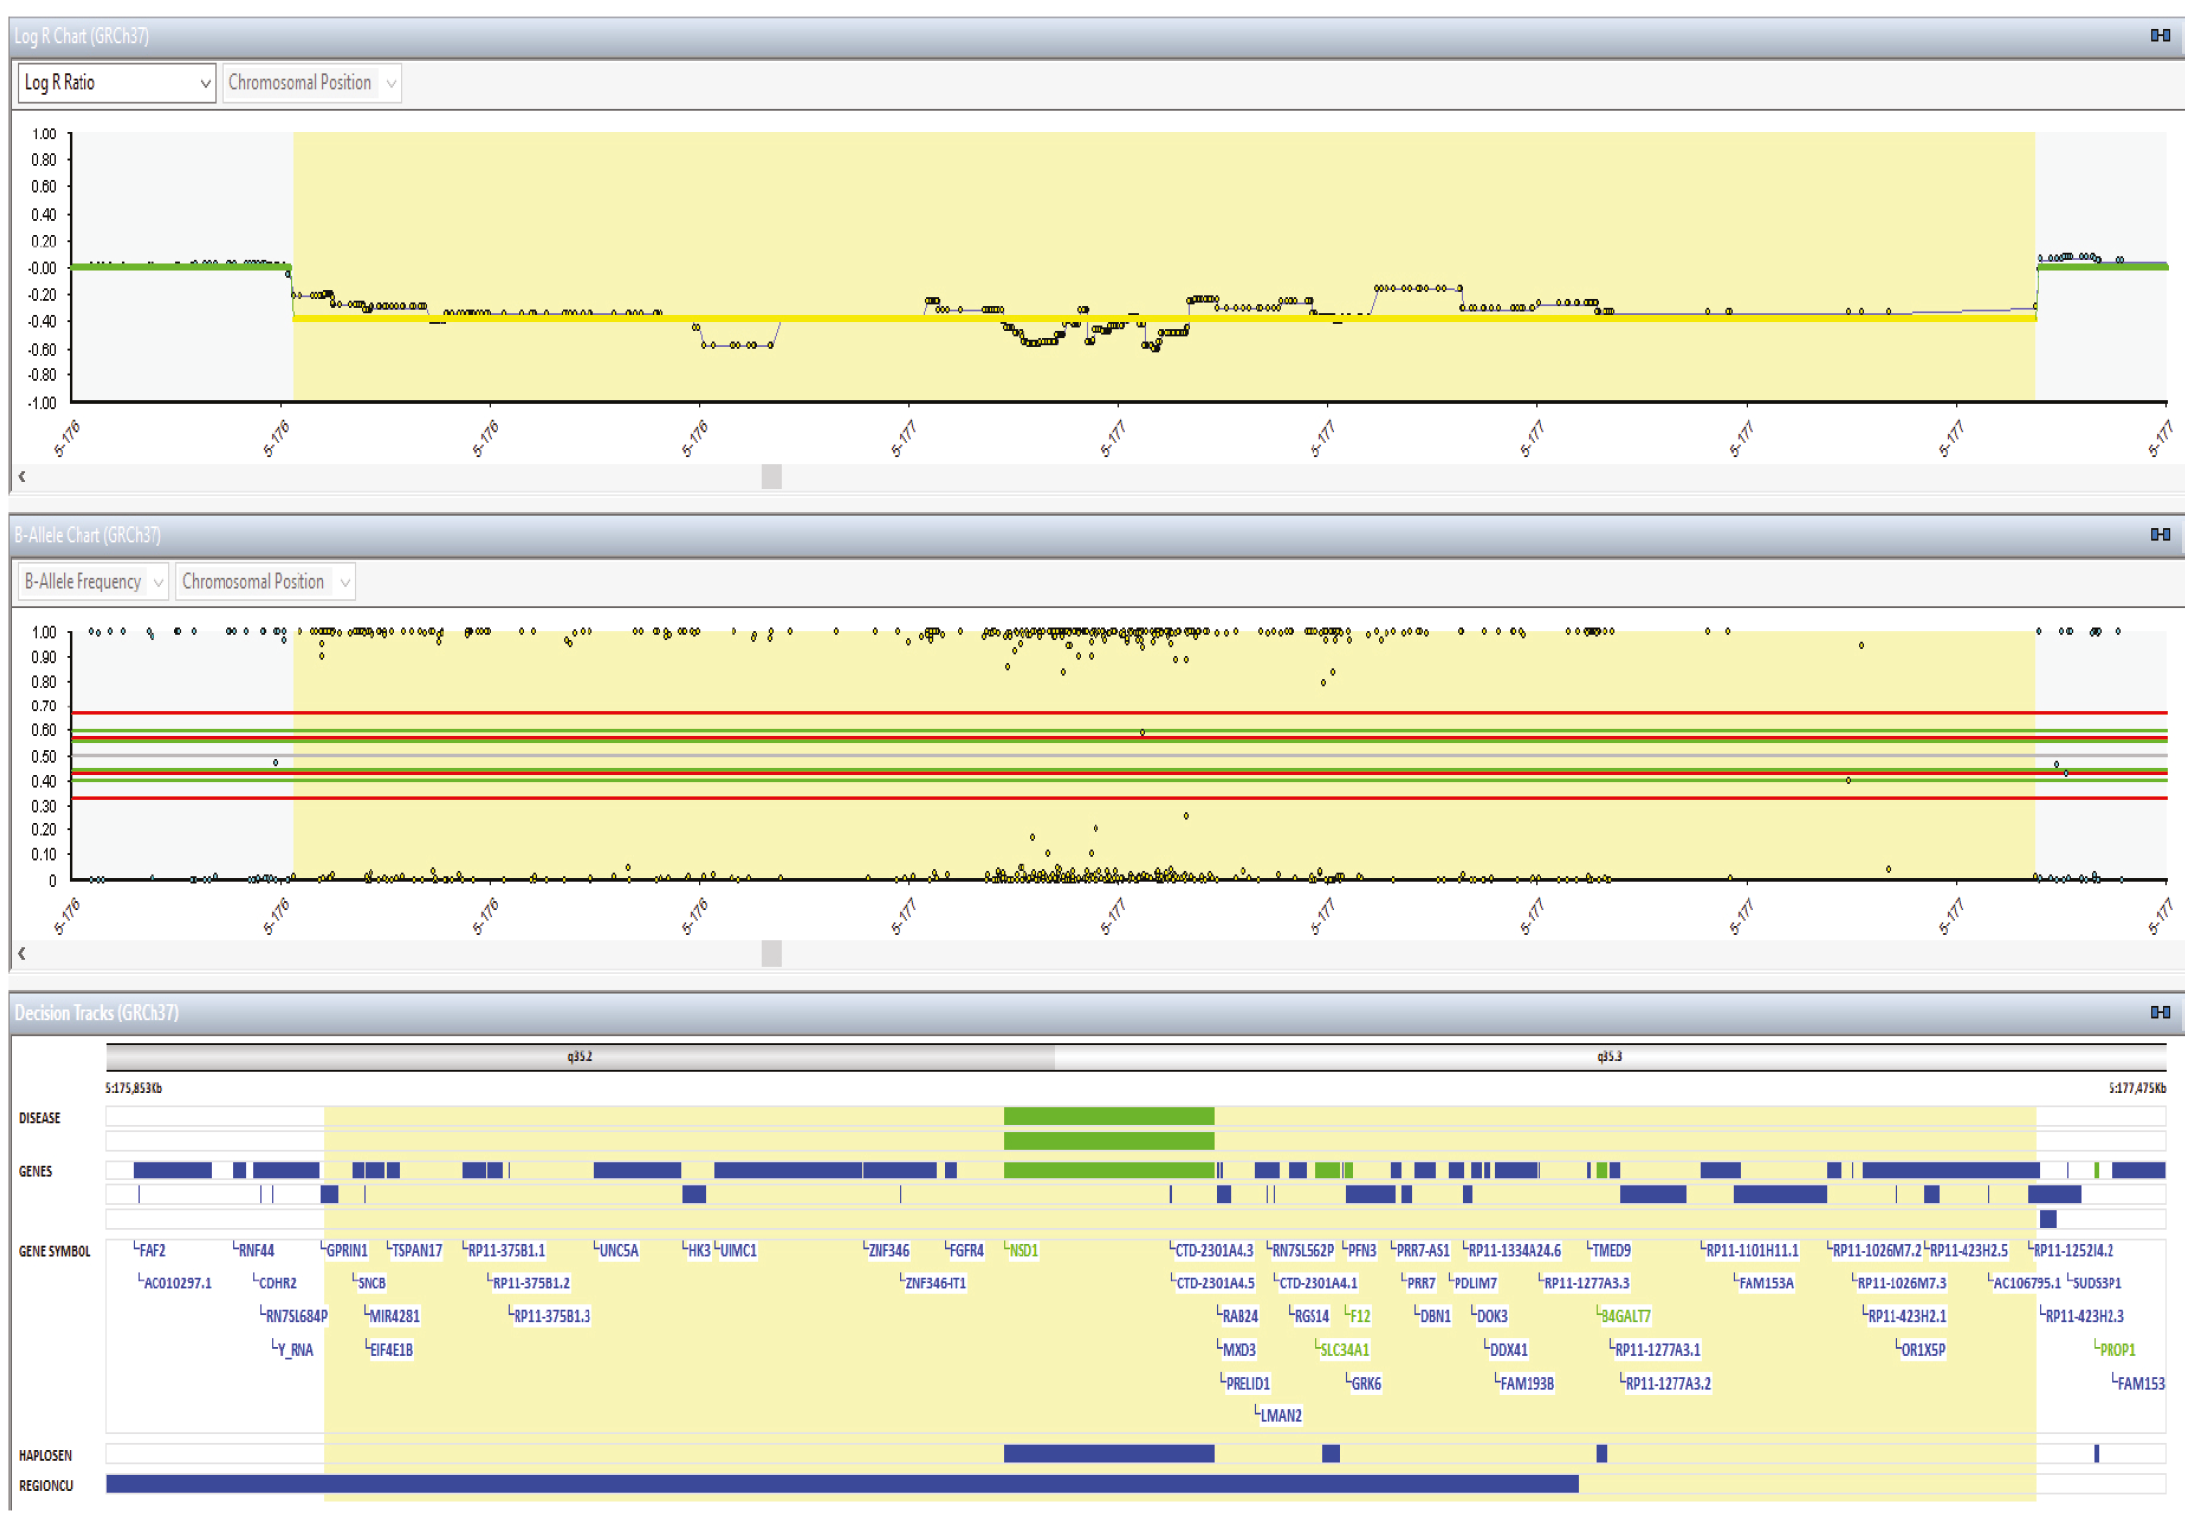Open the Log R Ratio dropdown
This screenshot has width=2185, height=1535.
pos(116,83)
